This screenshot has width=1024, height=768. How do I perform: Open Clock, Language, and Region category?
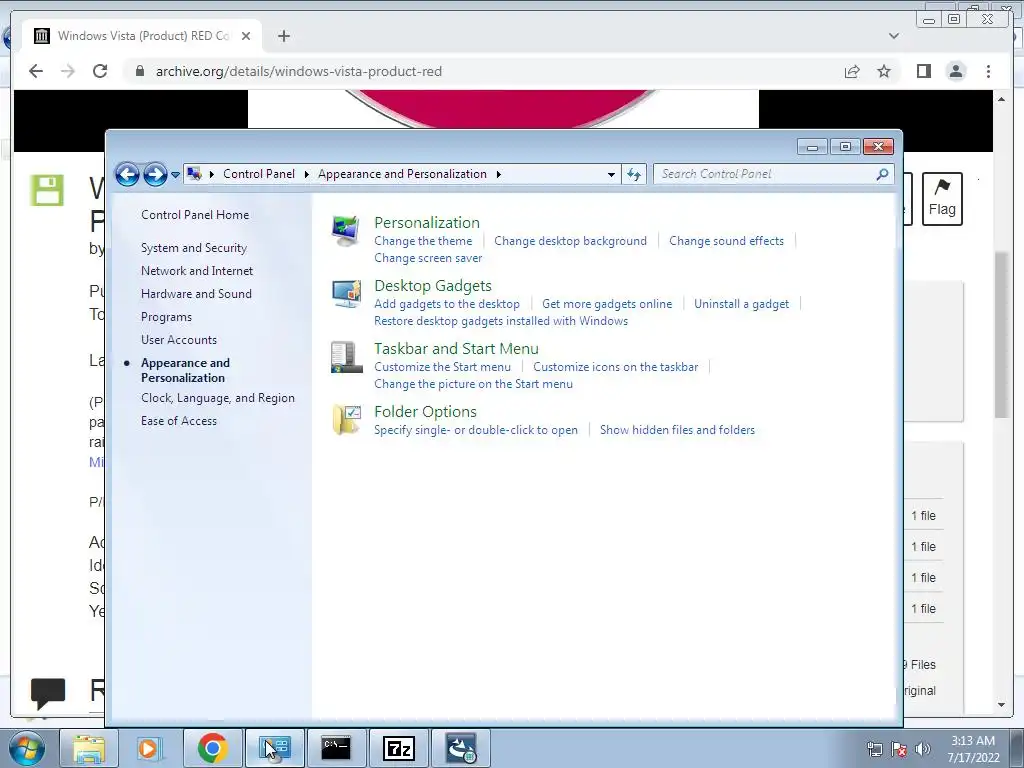[217, 398]
